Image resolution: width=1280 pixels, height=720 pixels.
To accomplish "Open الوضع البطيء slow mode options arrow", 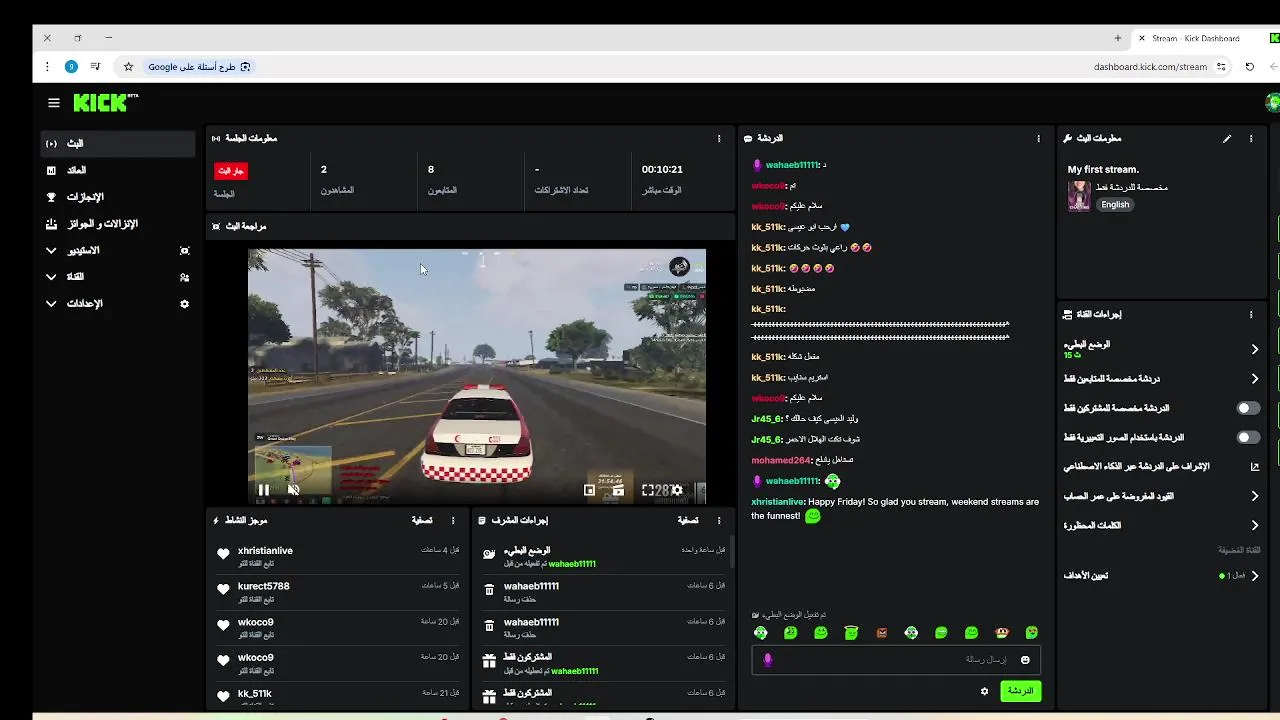I will (x=1255, y=349).
